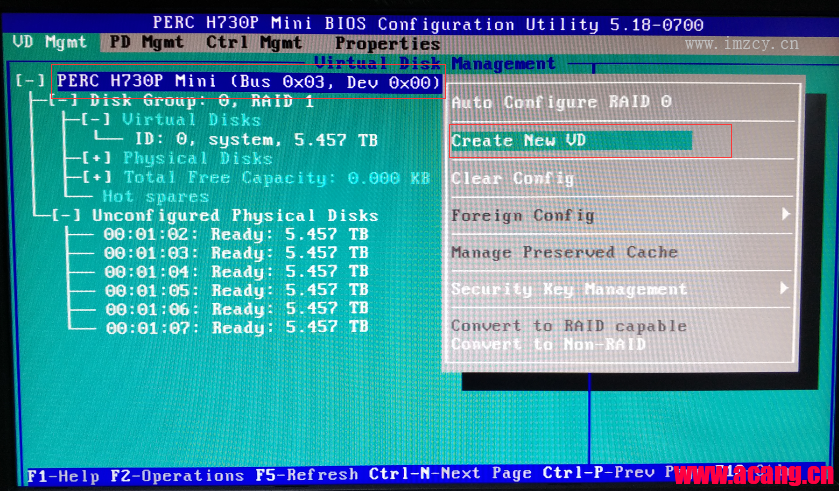The width and height of the screenshot is (839, 491).
Task: Click the Foreign Config submenu arrow
Action: 785,214
